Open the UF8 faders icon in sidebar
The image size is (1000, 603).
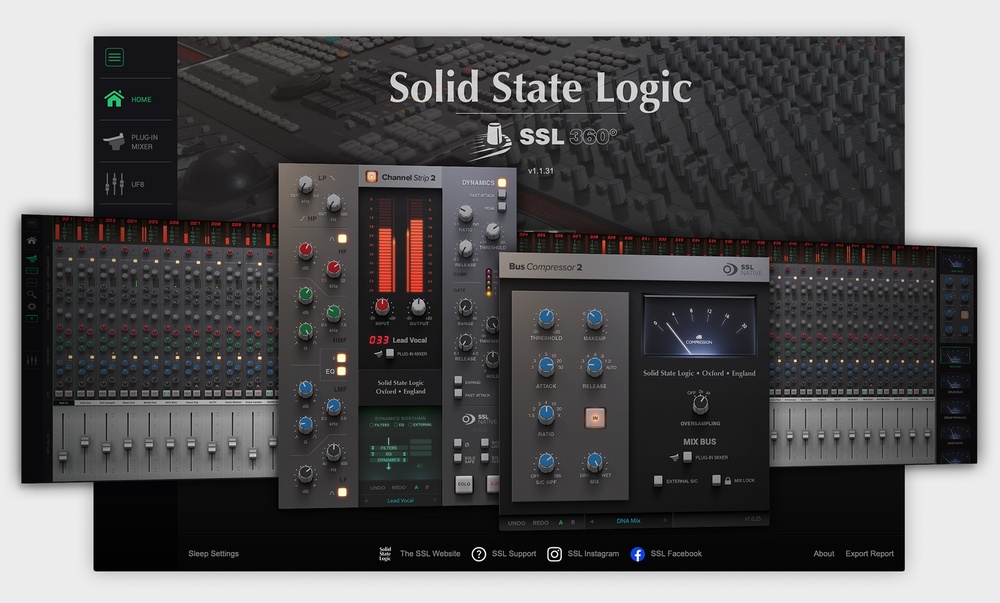click(x=114, y=184)
